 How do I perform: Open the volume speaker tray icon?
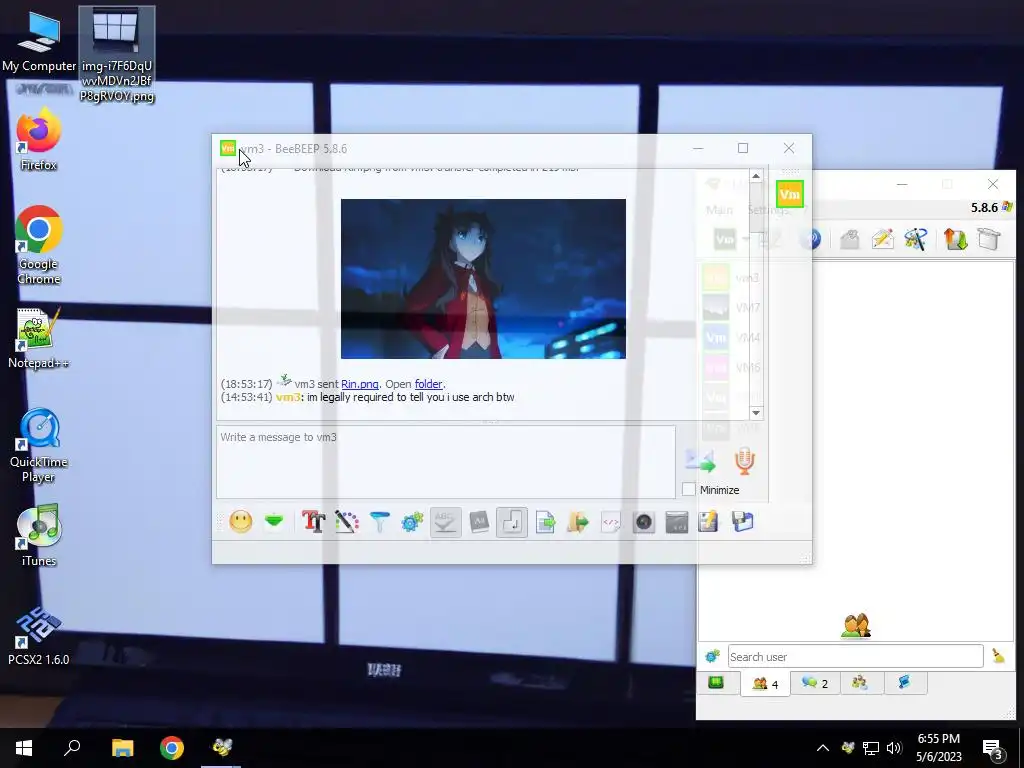pyautogui.click(x=894, y=748)
